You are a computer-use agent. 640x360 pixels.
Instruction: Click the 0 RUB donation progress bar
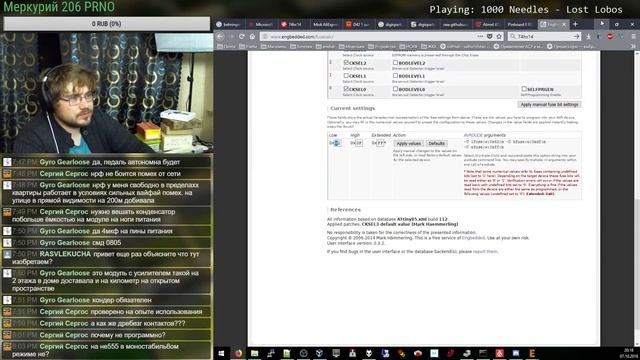point(107,24)
